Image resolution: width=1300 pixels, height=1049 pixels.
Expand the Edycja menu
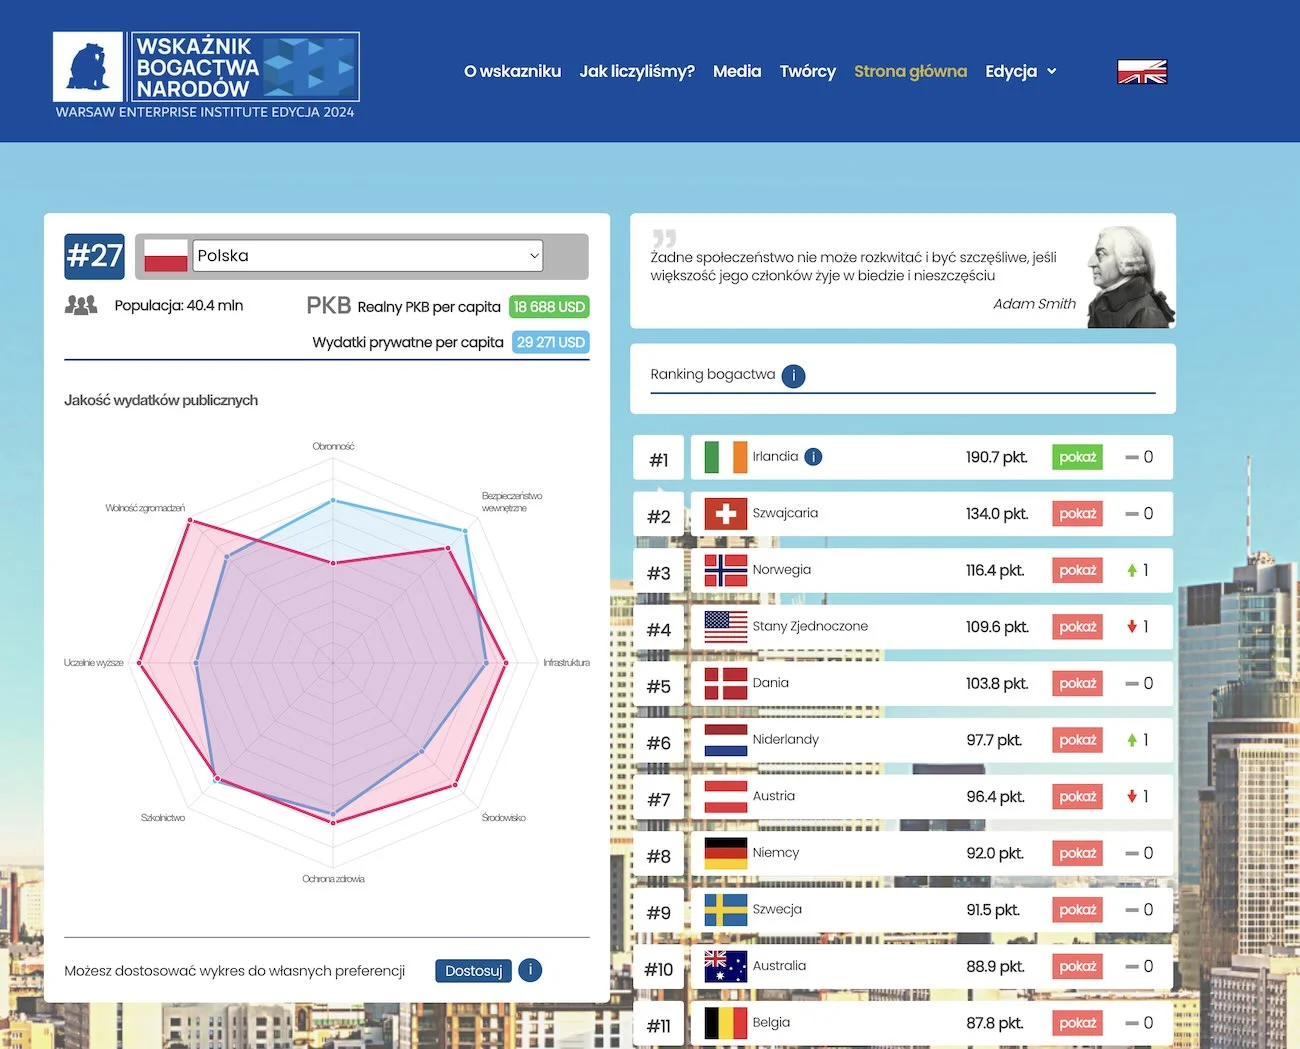tap(1020, 72)
